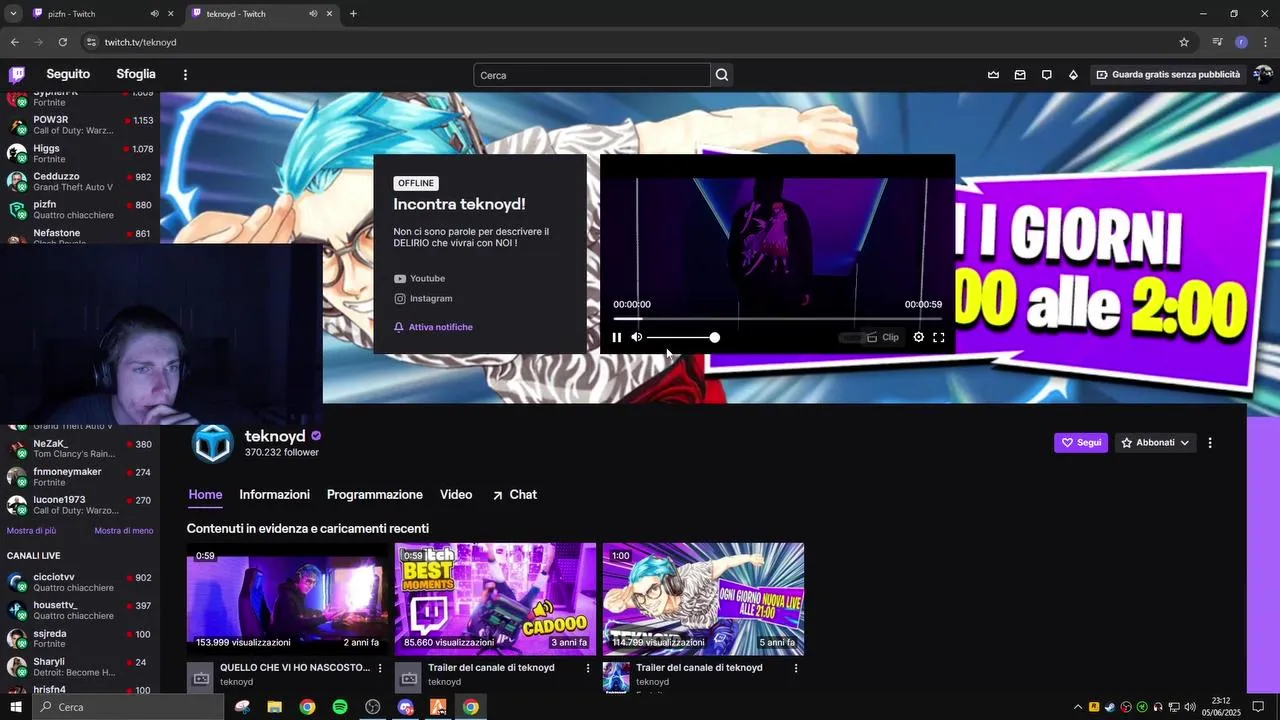Image resolution: width=1280 pixels, height=720 pixels.
Task: Enter fullscreen on the trailer player
Action: pos(939,338)
